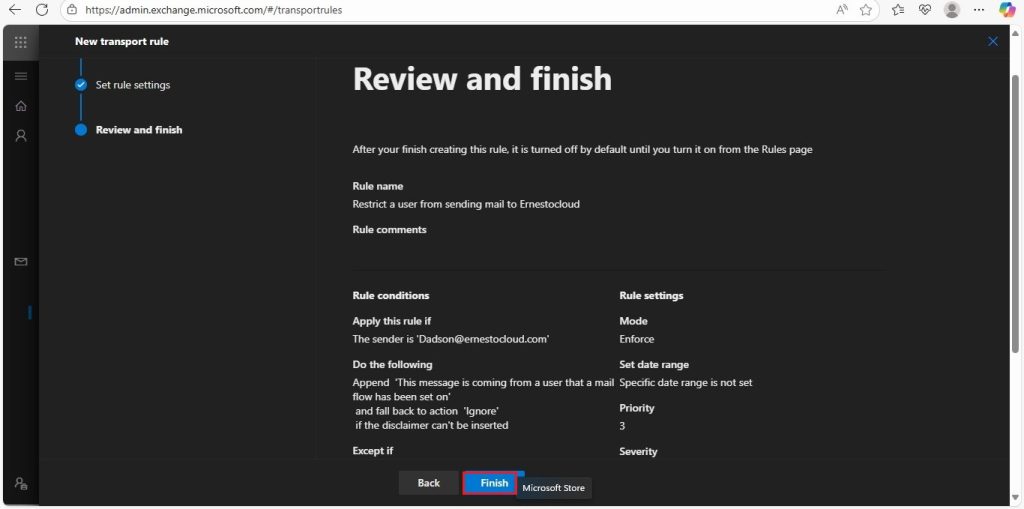The image size is (1024, 509).
Task: Add page to favorites star icon
Action: (x=866, y=10)
